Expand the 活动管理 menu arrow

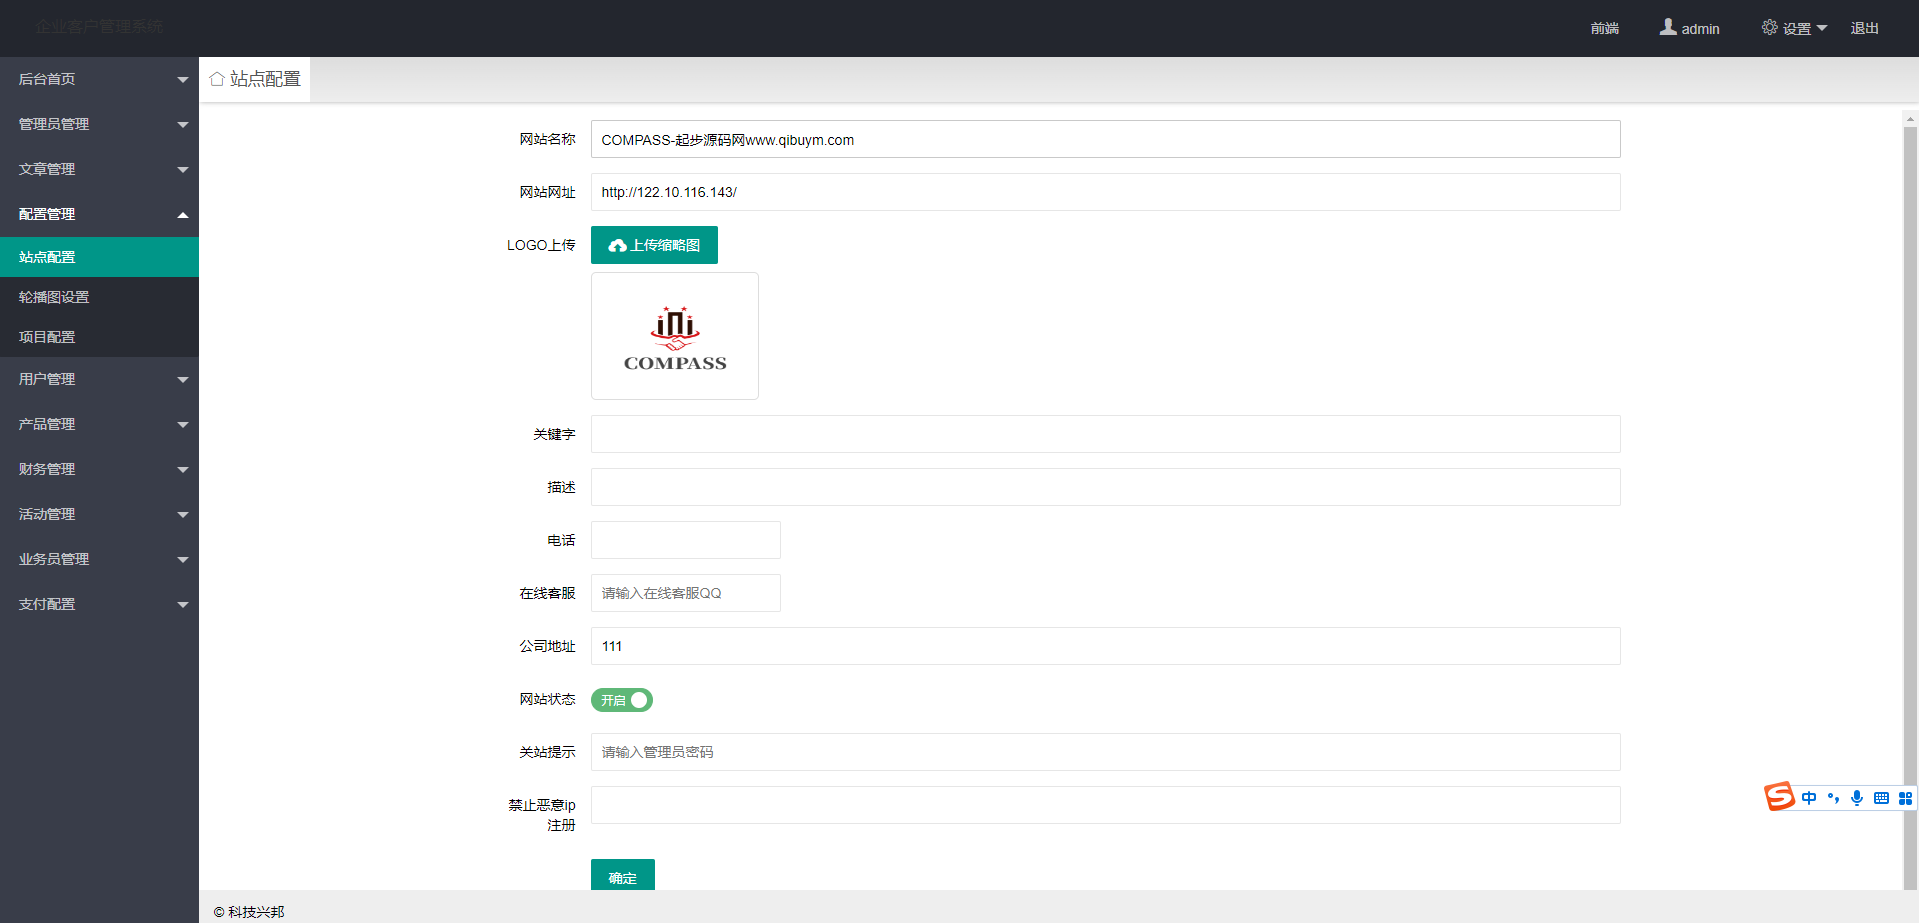click(183, 515)
